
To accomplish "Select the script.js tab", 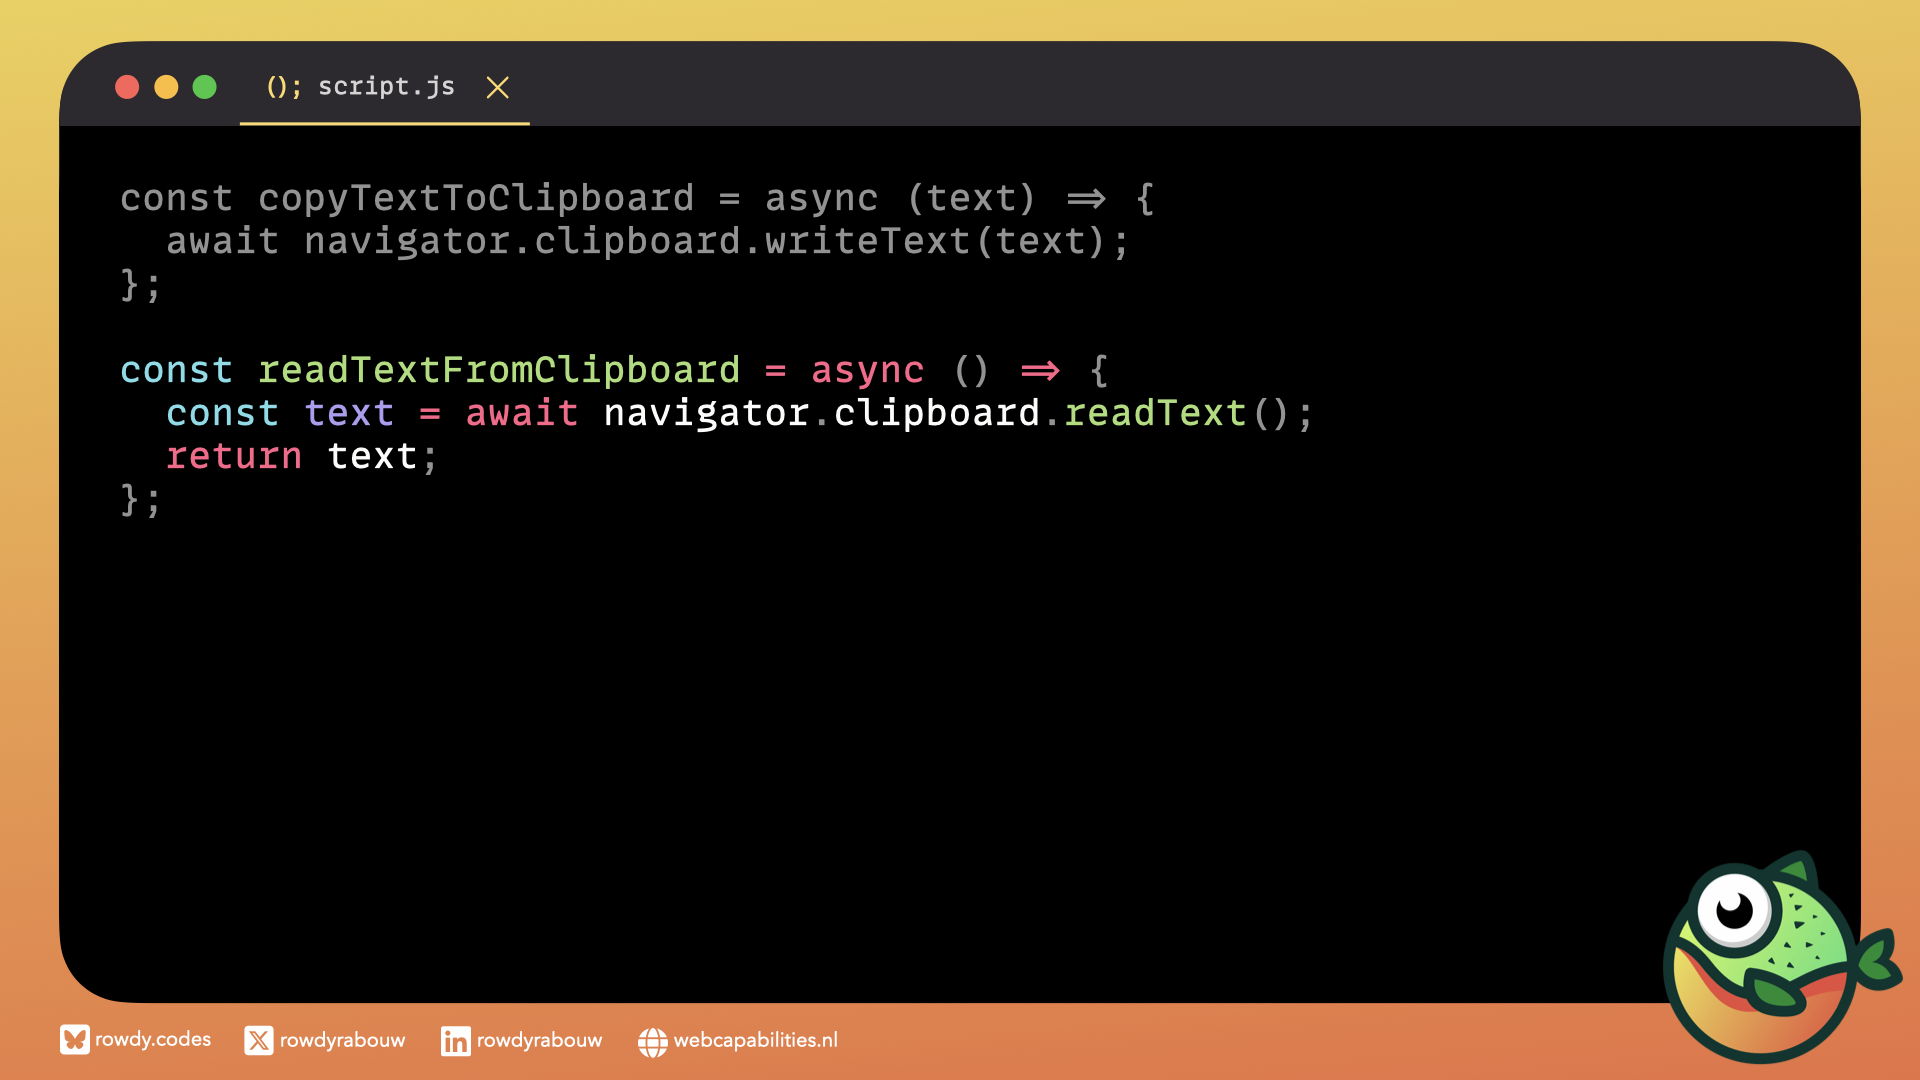I will click(386, 87).
